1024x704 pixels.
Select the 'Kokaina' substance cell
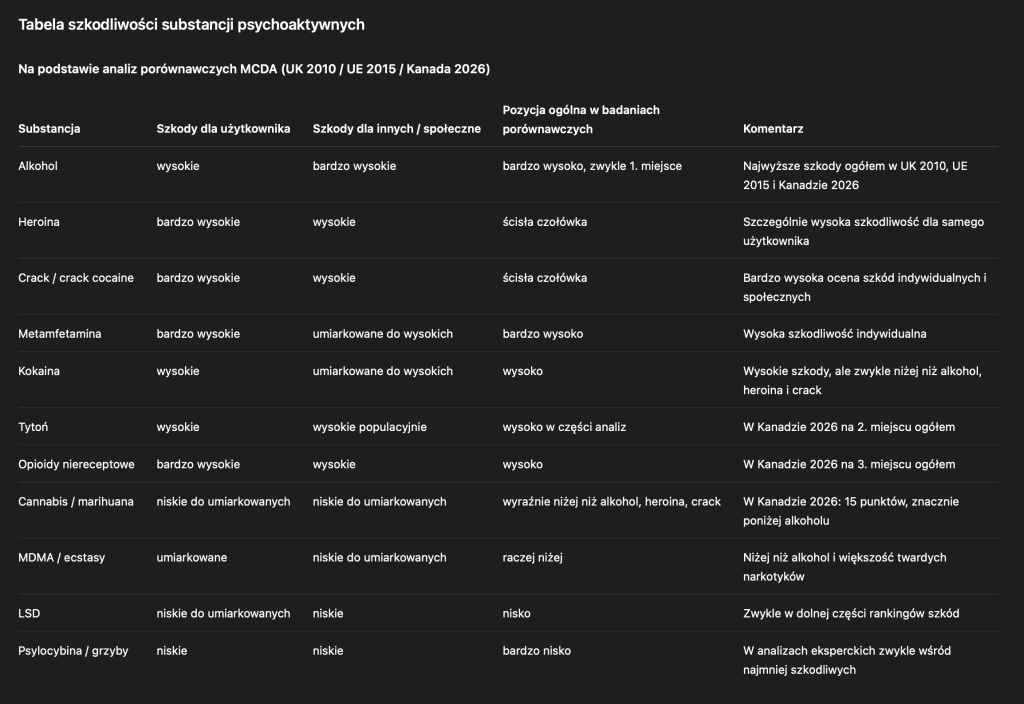(x=40, y=371)
